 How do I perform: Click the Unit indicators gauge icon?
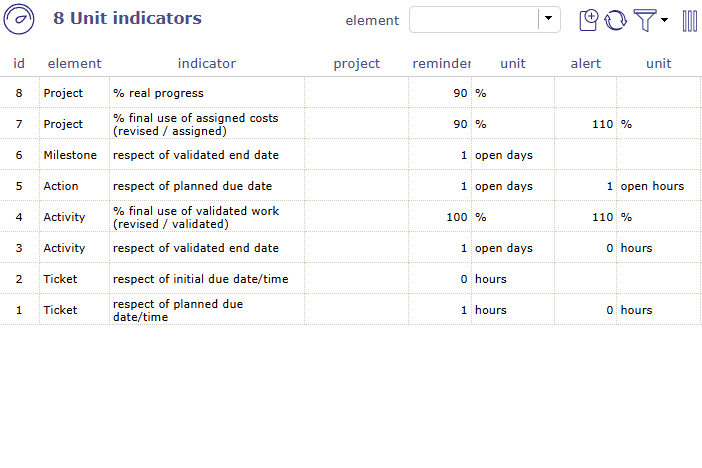pos(20,20)
